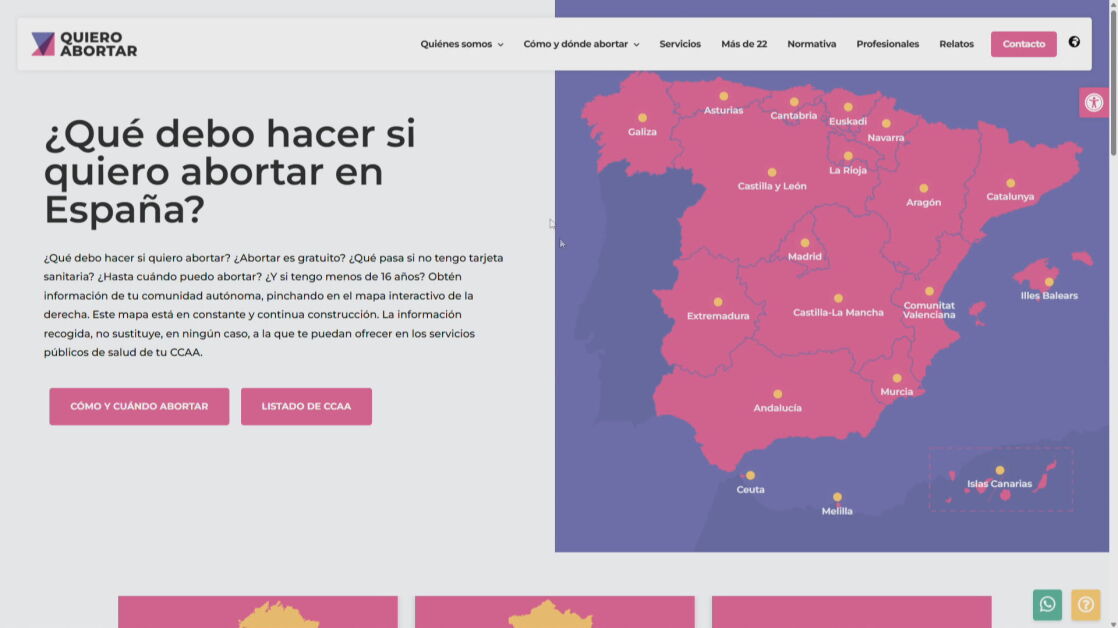Click the page vertical scrollbar
The width and height of the screenshot is (1118, 628).
pyautogui.click(x=1113, y=300)
